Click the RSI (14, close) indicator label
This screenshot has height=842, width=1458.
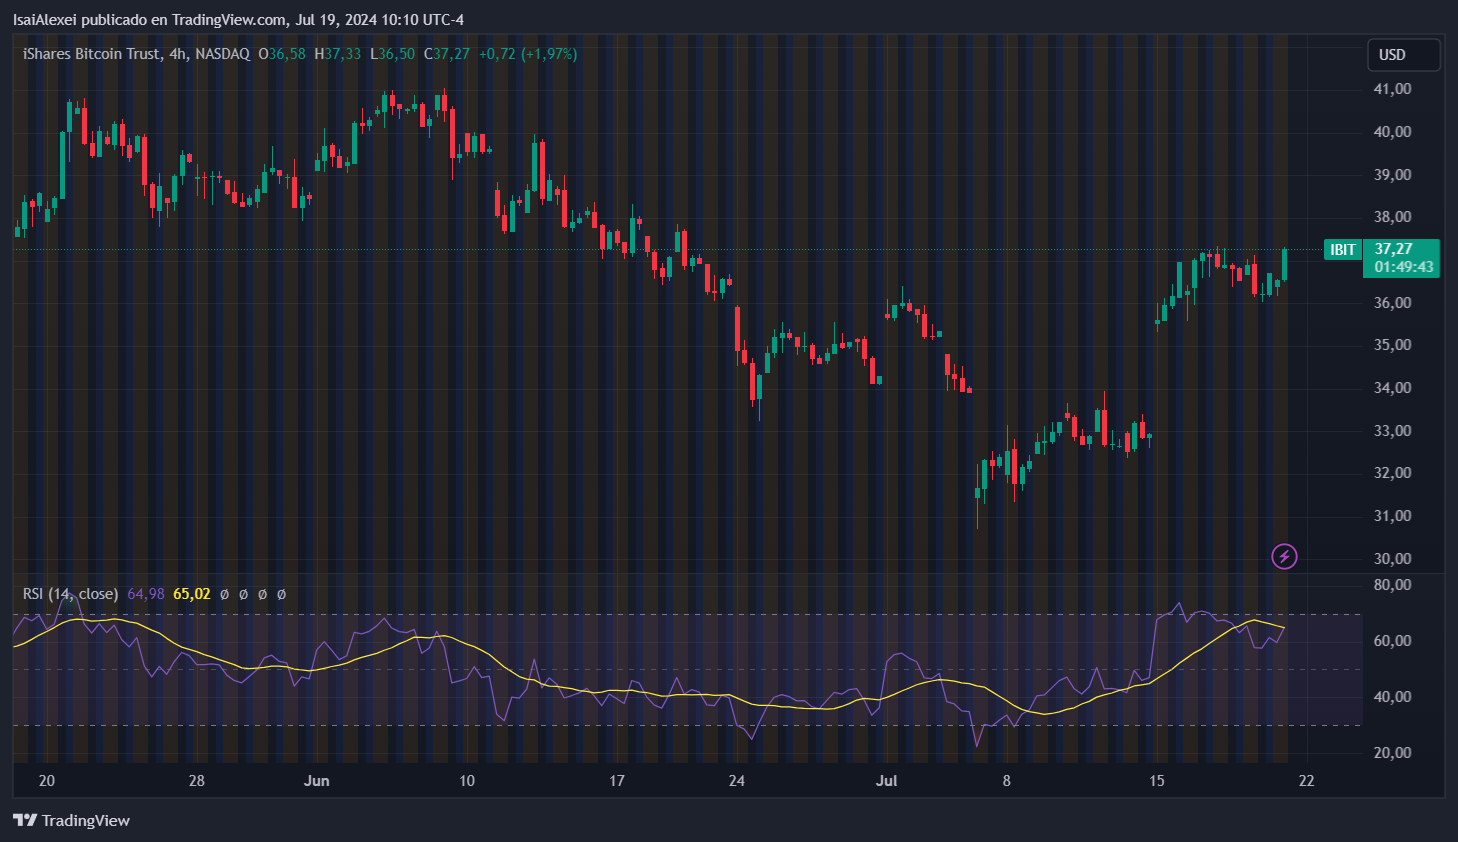tap(70, 594)
